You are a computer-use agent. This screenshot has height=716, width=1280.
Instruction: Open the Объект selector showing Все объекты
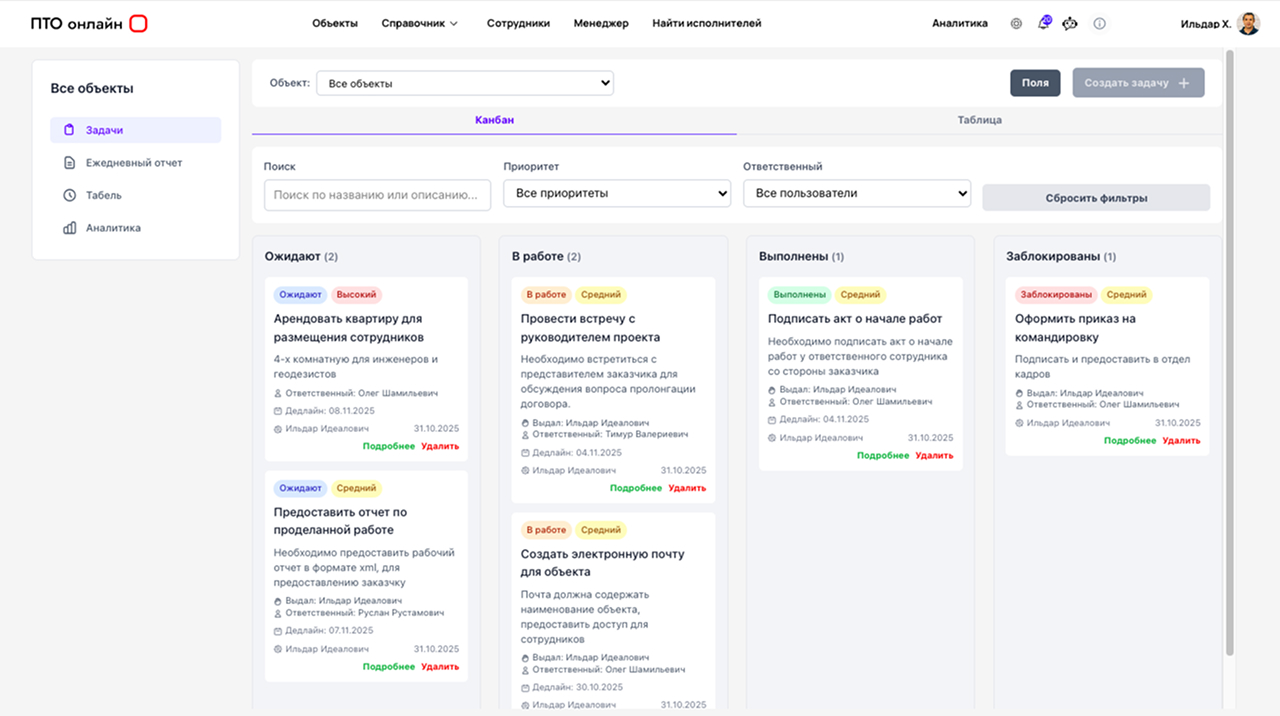coord(464,83)
